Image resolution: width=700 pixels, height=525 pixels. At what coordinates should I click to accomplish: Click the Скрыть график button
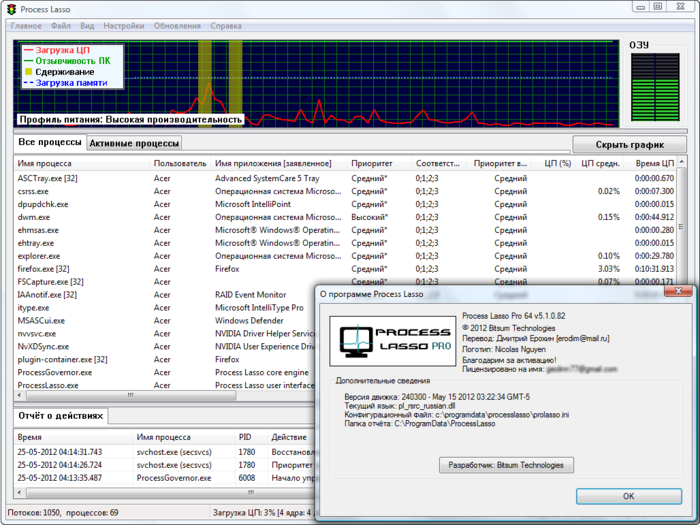click(629, 145)
